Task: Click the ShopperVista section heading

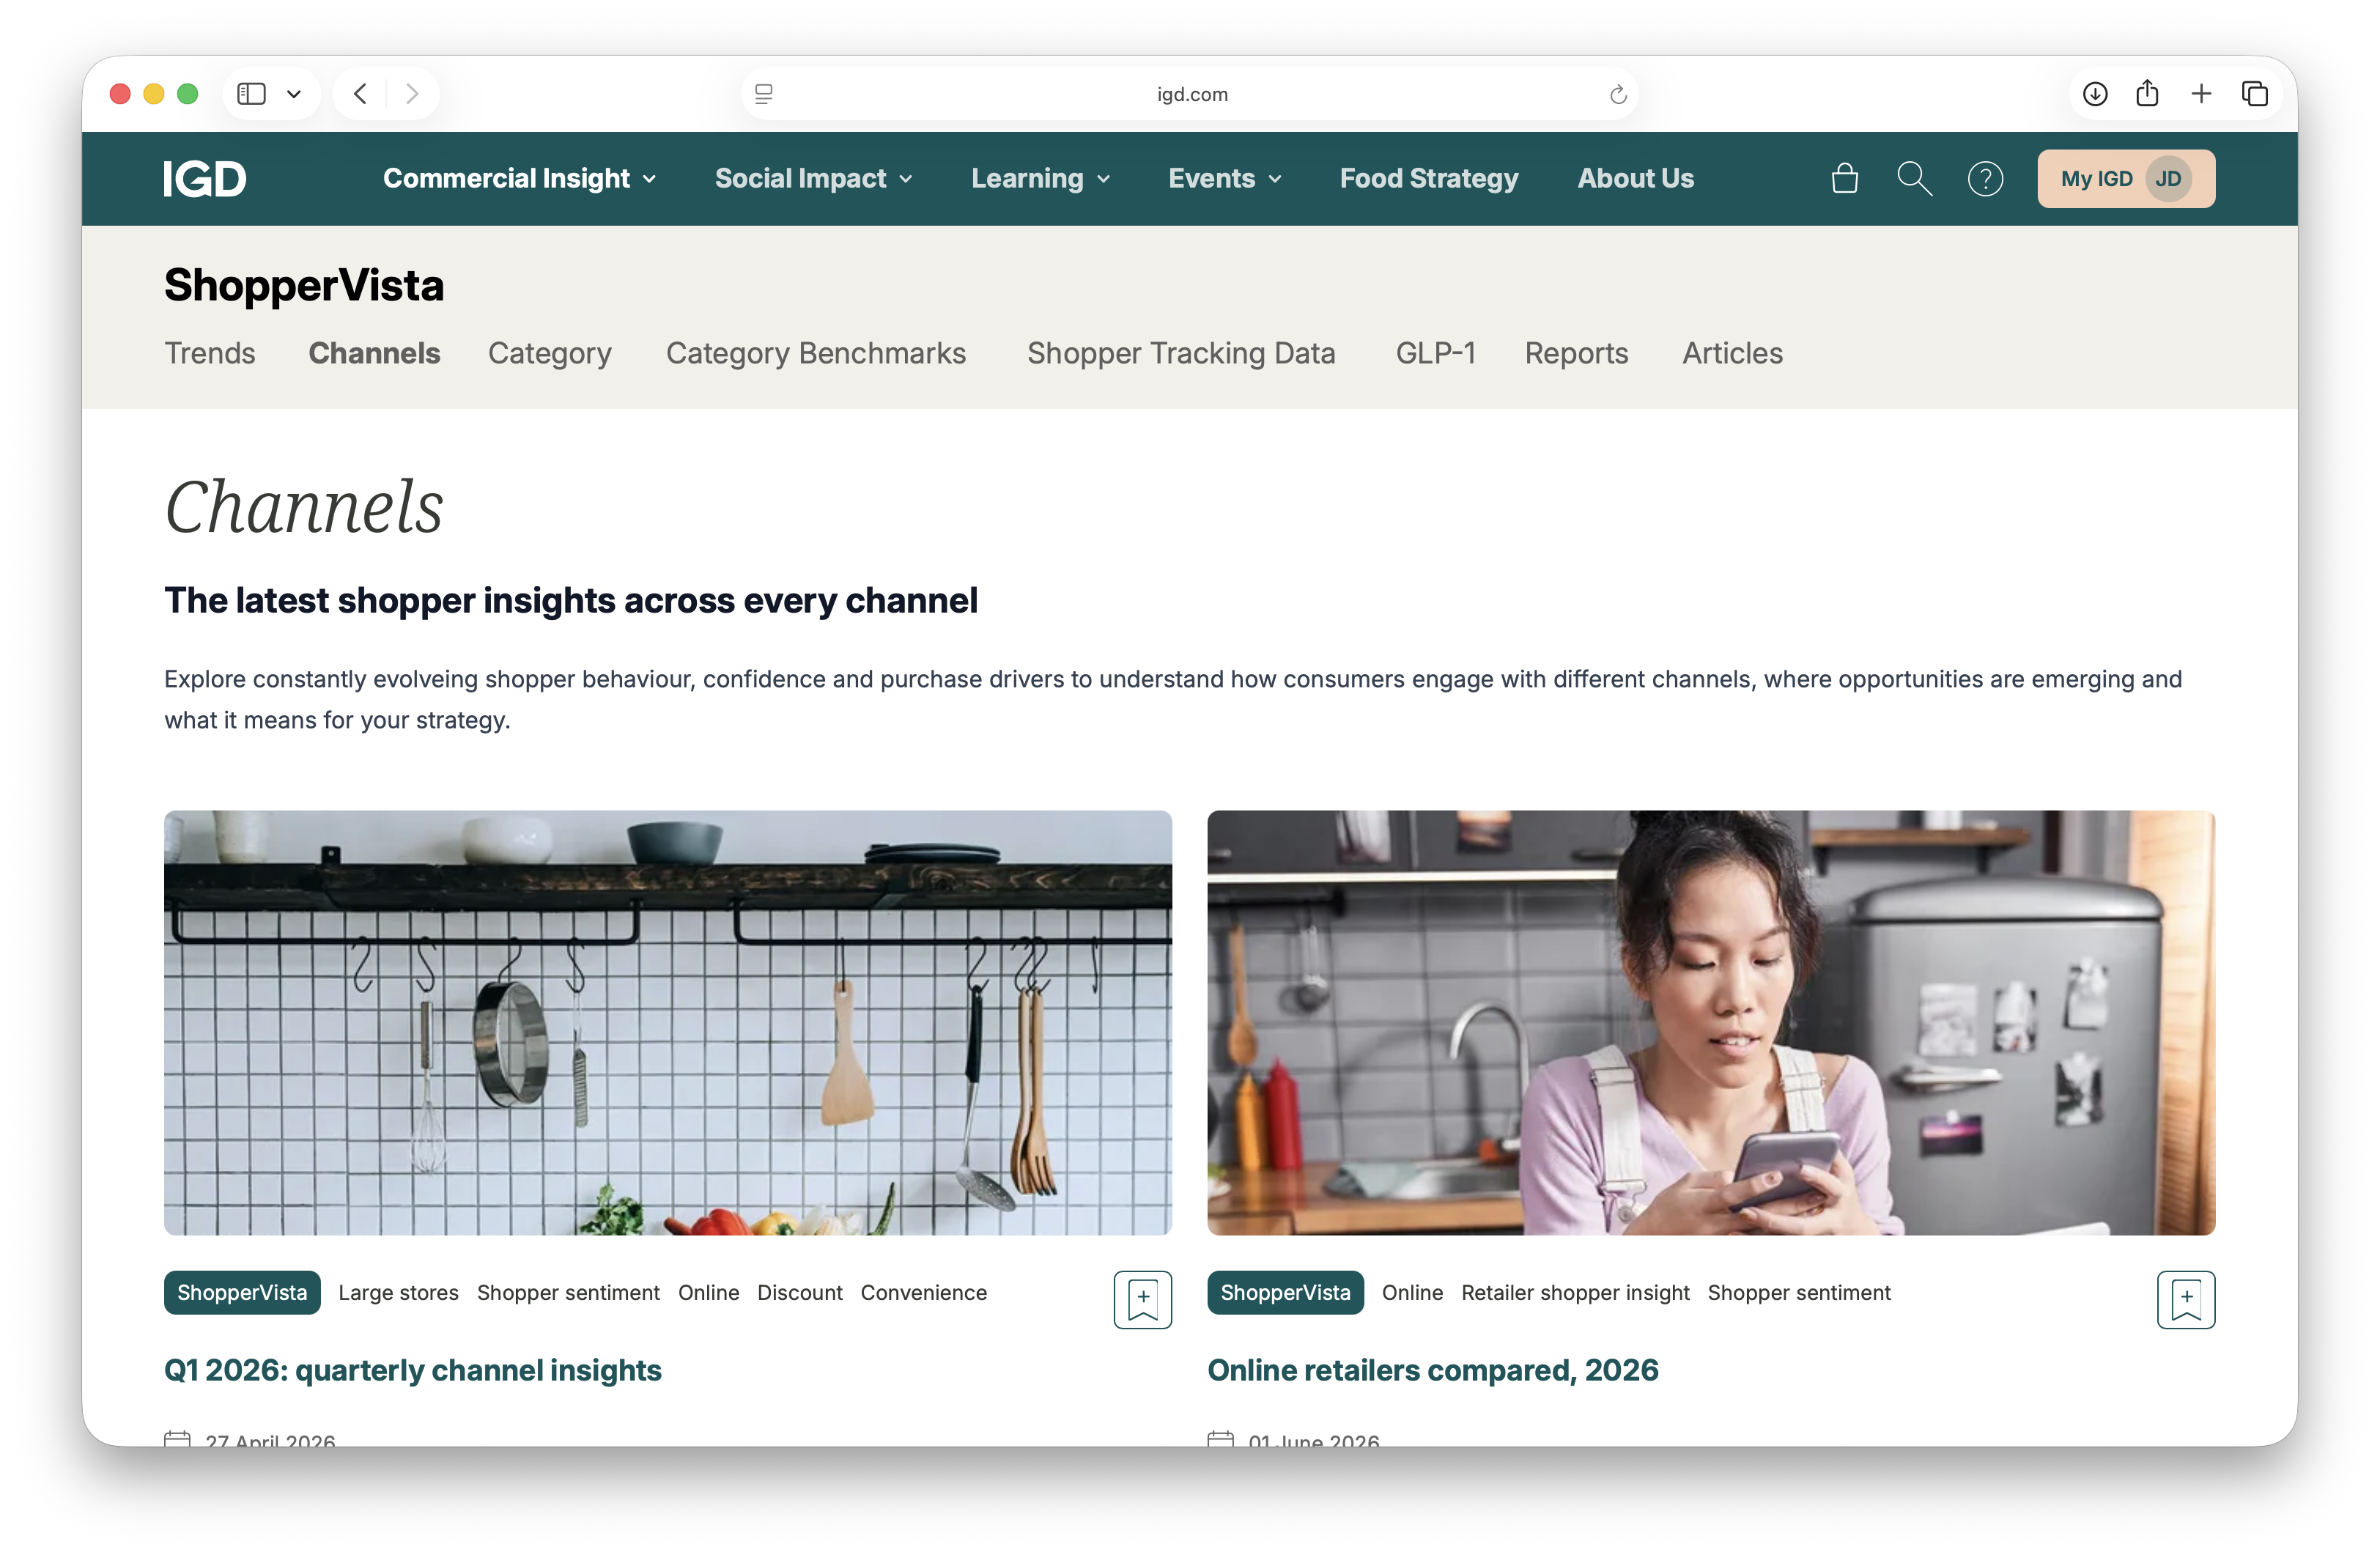Action: [x=304, y=286]
